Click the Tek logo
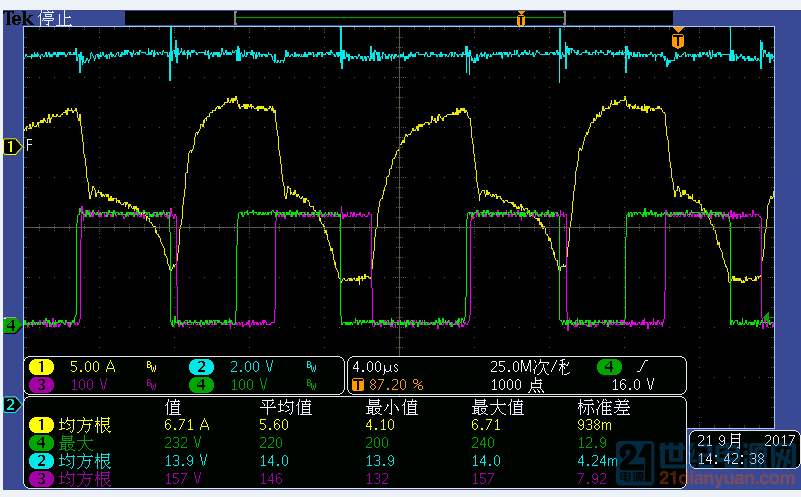The height and width of the screenshot is (497, 801). pyautogui.click(x=19, y=18)
